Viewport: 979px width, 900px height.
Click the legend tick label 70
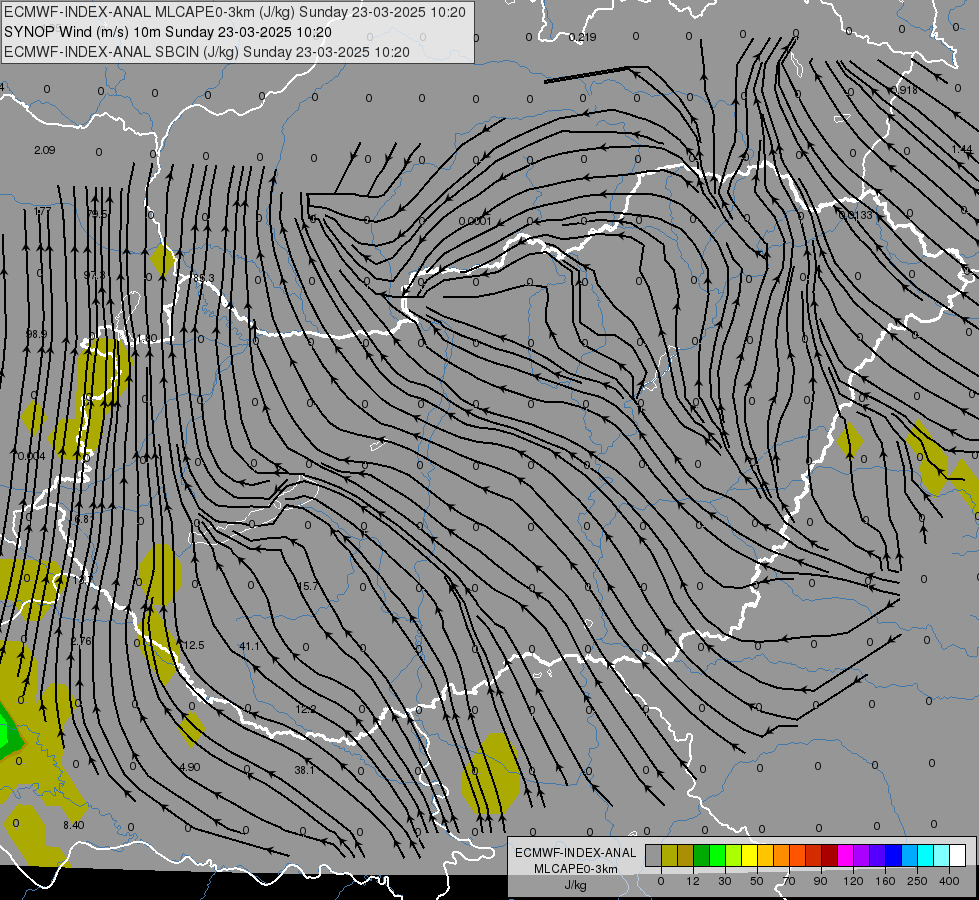[x=789, y=881]
